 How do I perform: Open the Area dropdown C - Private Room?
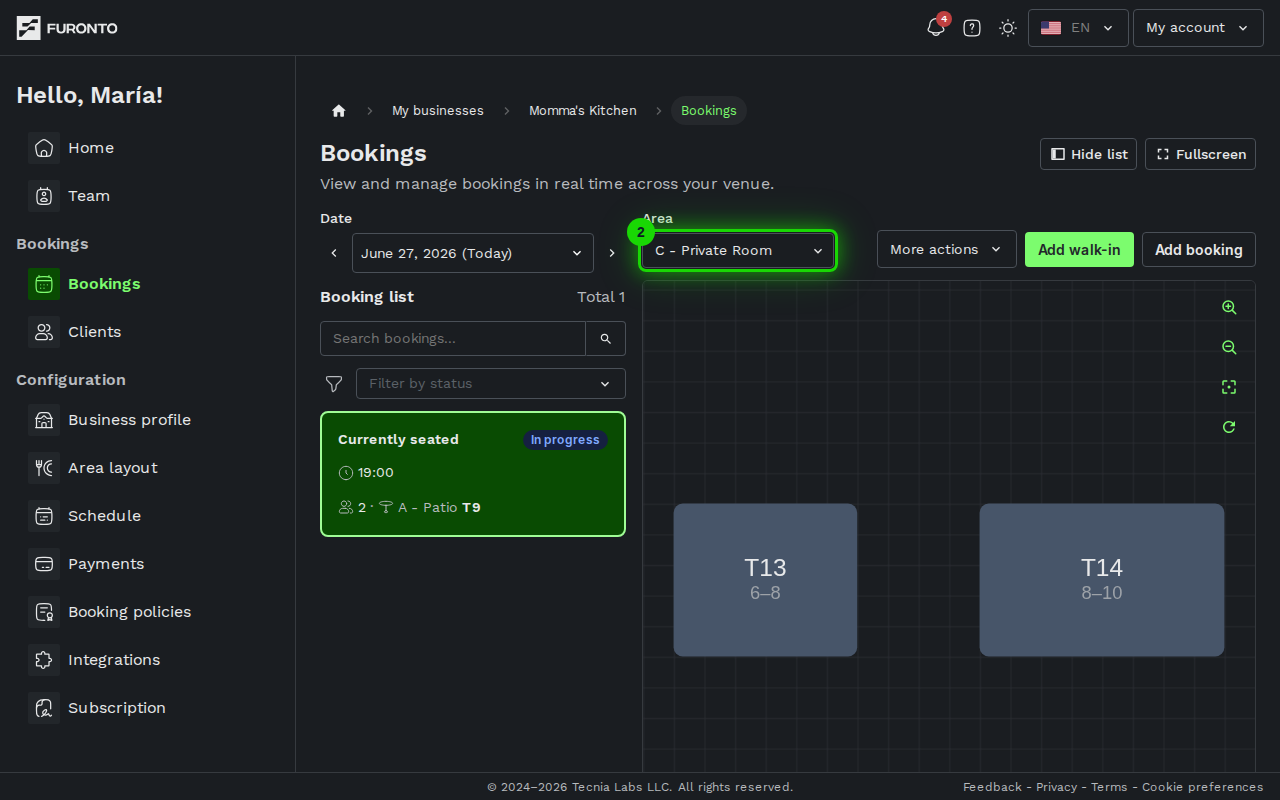tap(738, 251)
